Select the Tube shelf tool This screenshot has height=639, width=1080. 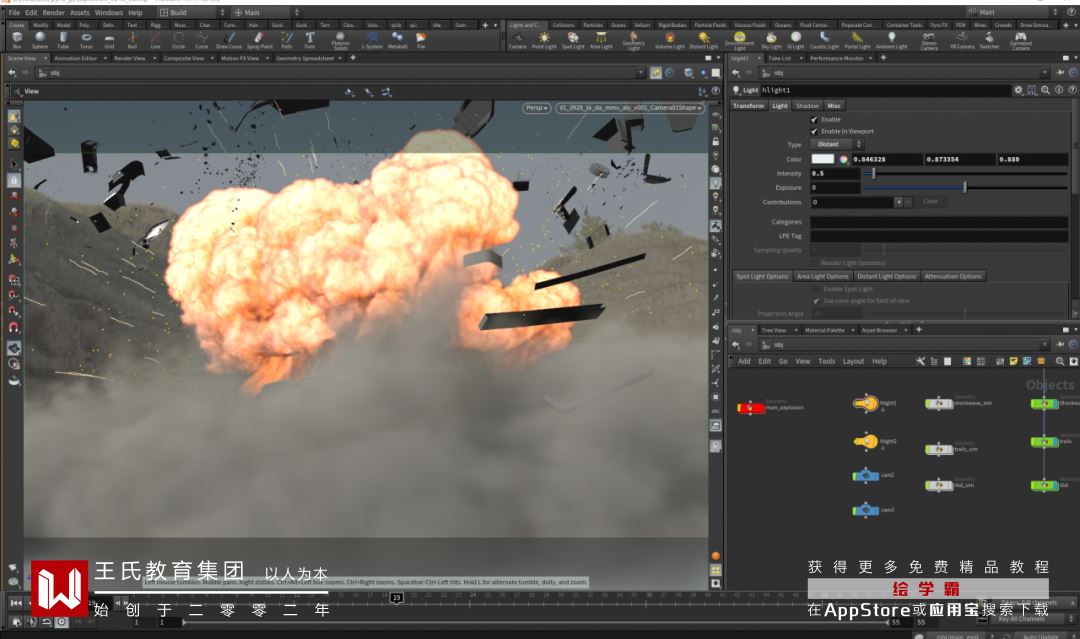(63, 40)
